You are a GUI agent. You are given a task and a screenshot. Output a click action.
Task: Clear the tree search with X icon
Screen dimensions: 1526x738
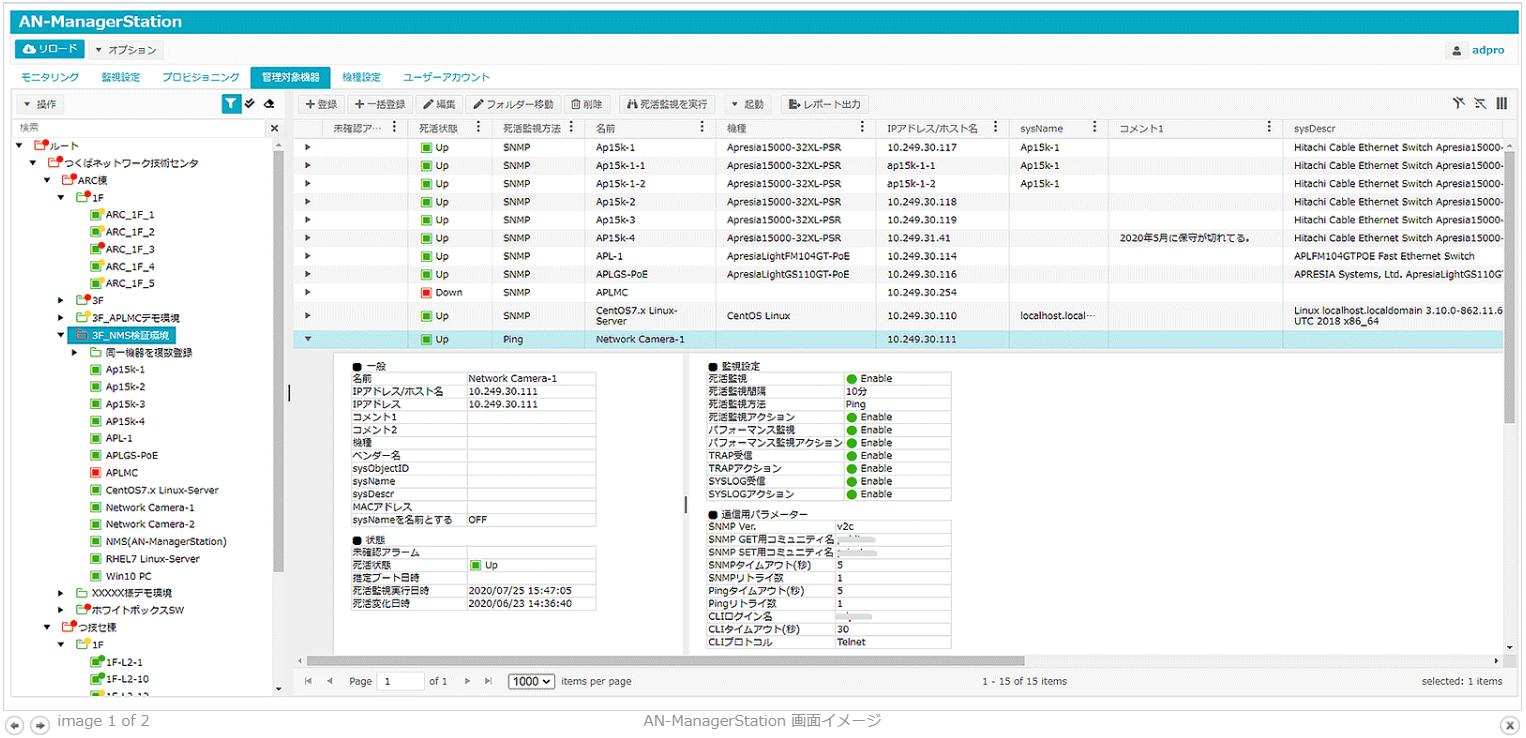pyautogui.click(x=275, y=128)
